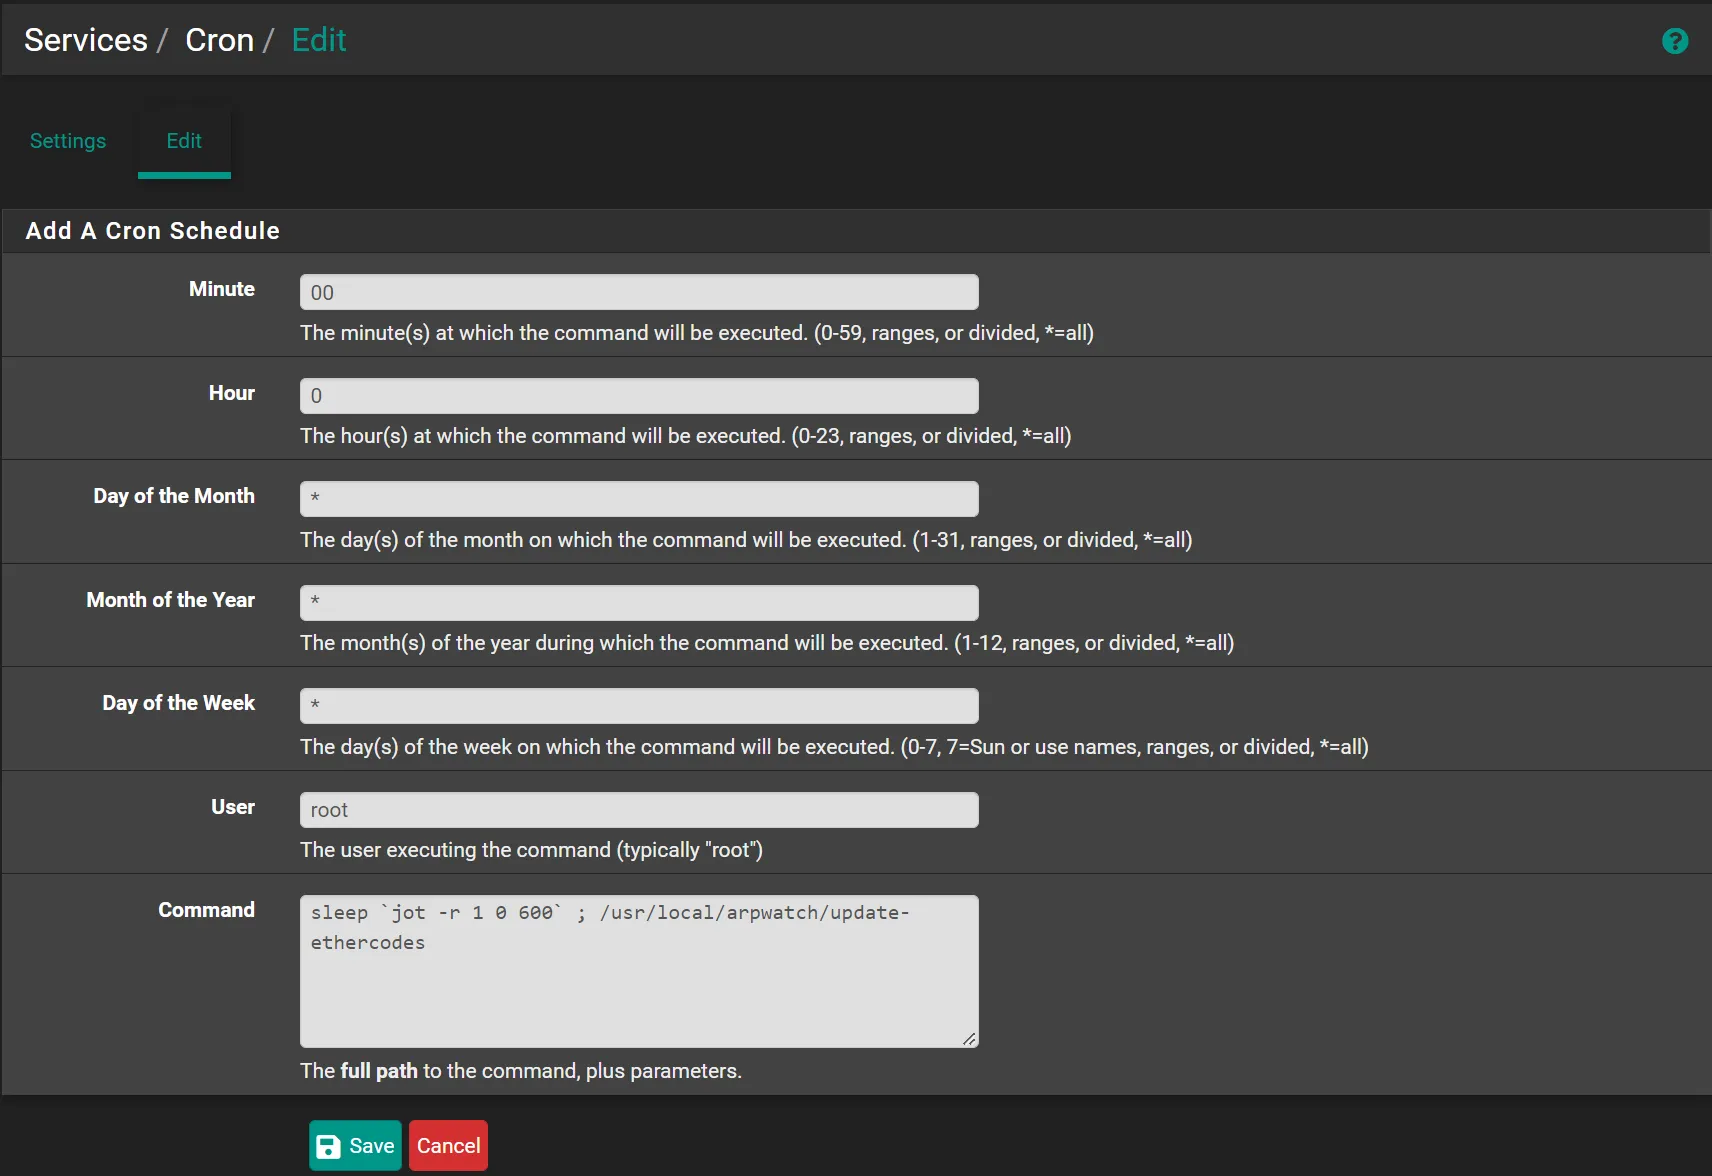The height and width of the screenshot is (1176, 1712).
Task: Click the Command textarea resize handle
Action: [x=968, y=1039]
